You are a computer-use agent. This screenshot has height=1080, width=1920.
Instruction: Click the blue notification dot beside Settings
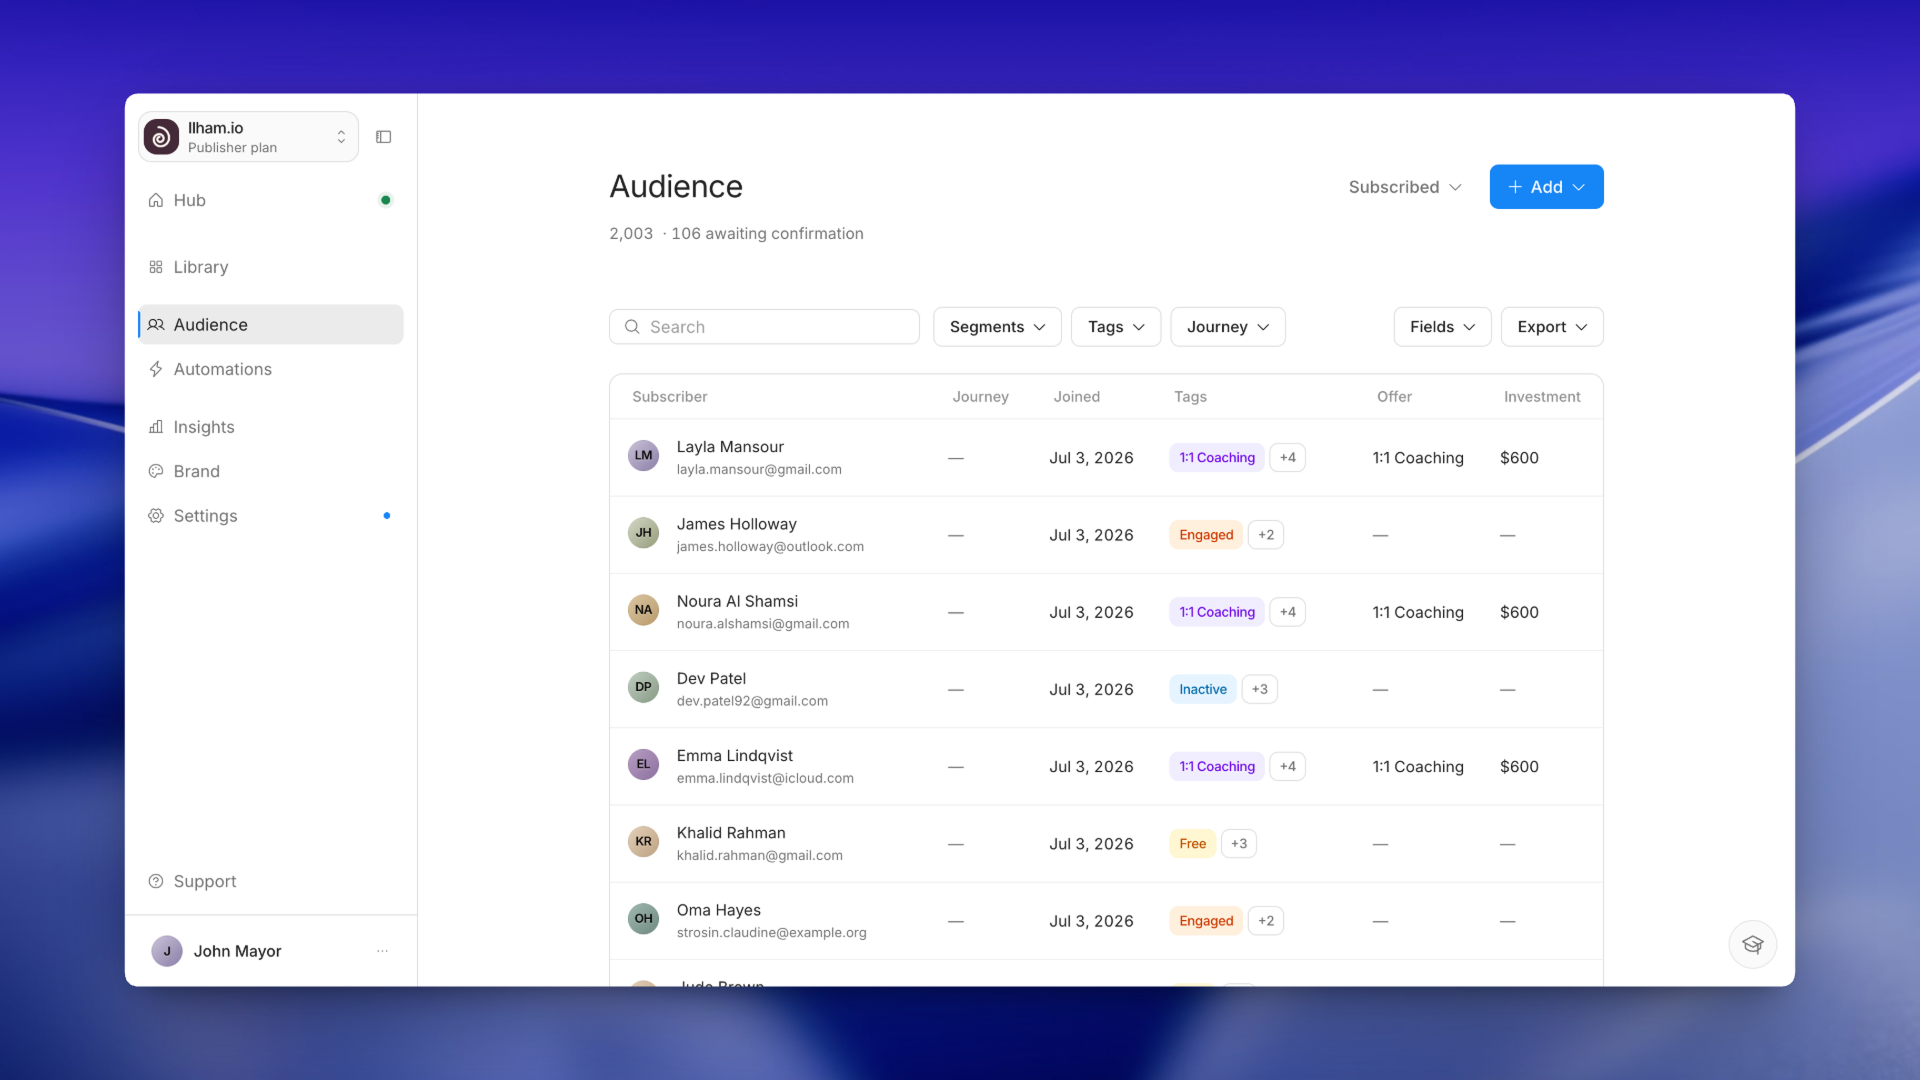pos(387,516)
